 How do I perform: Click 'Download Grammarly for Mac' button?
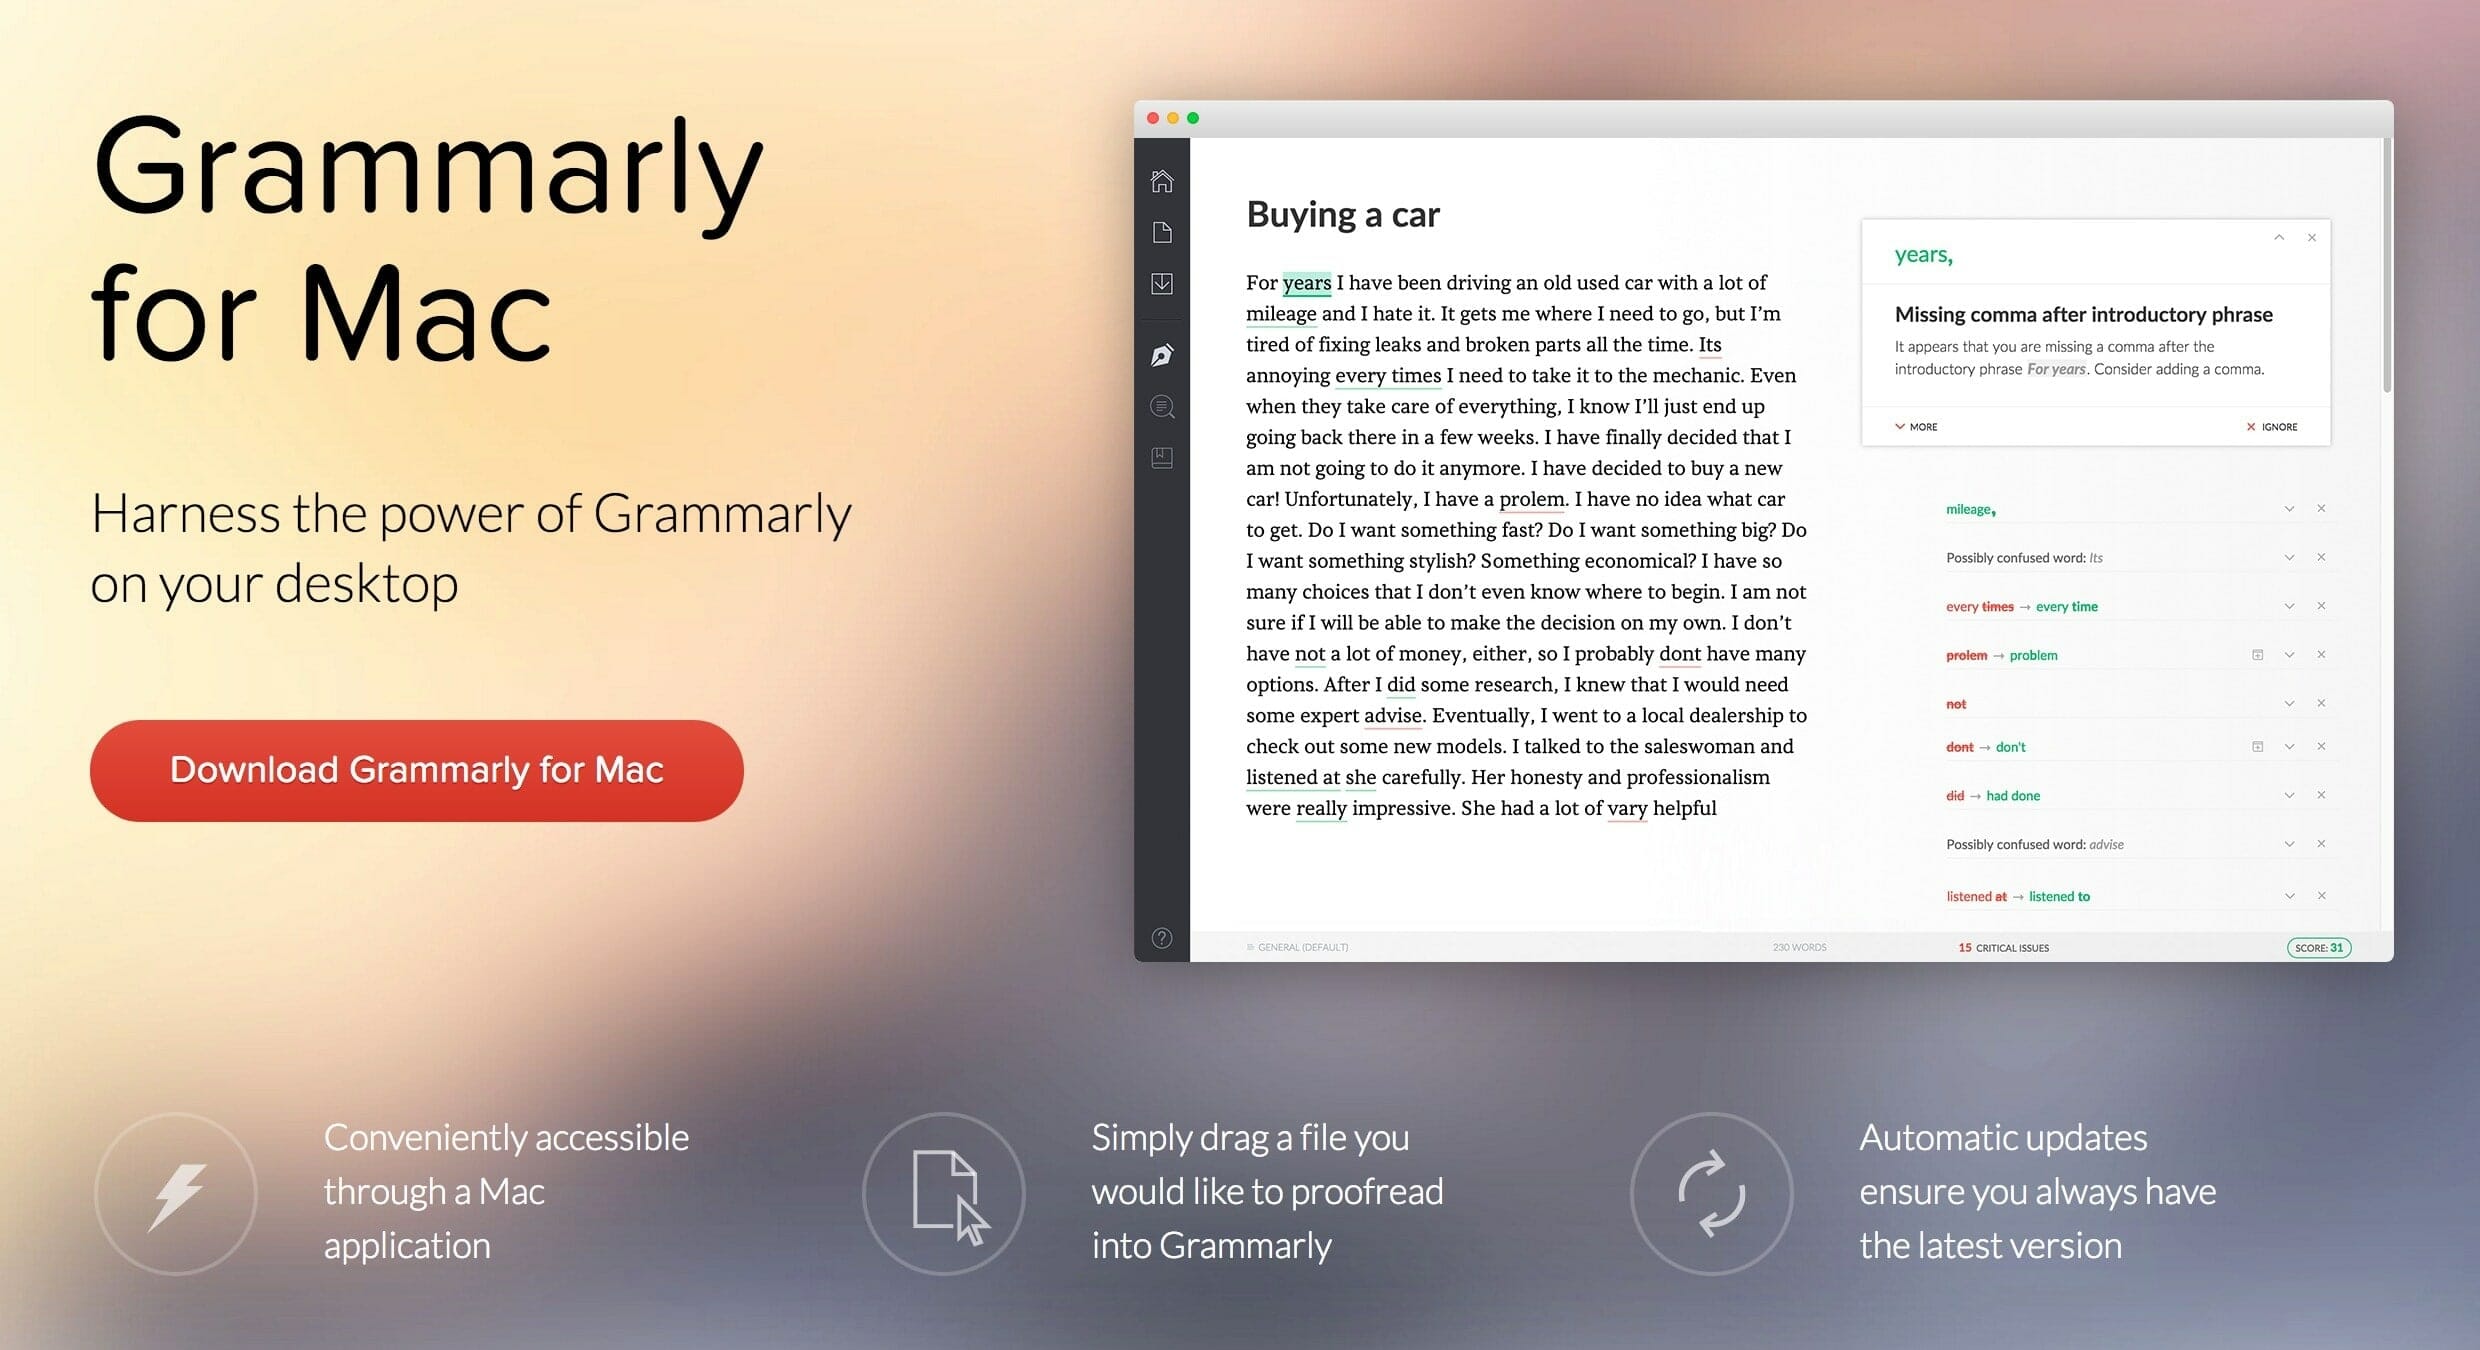tap(419, 766)
